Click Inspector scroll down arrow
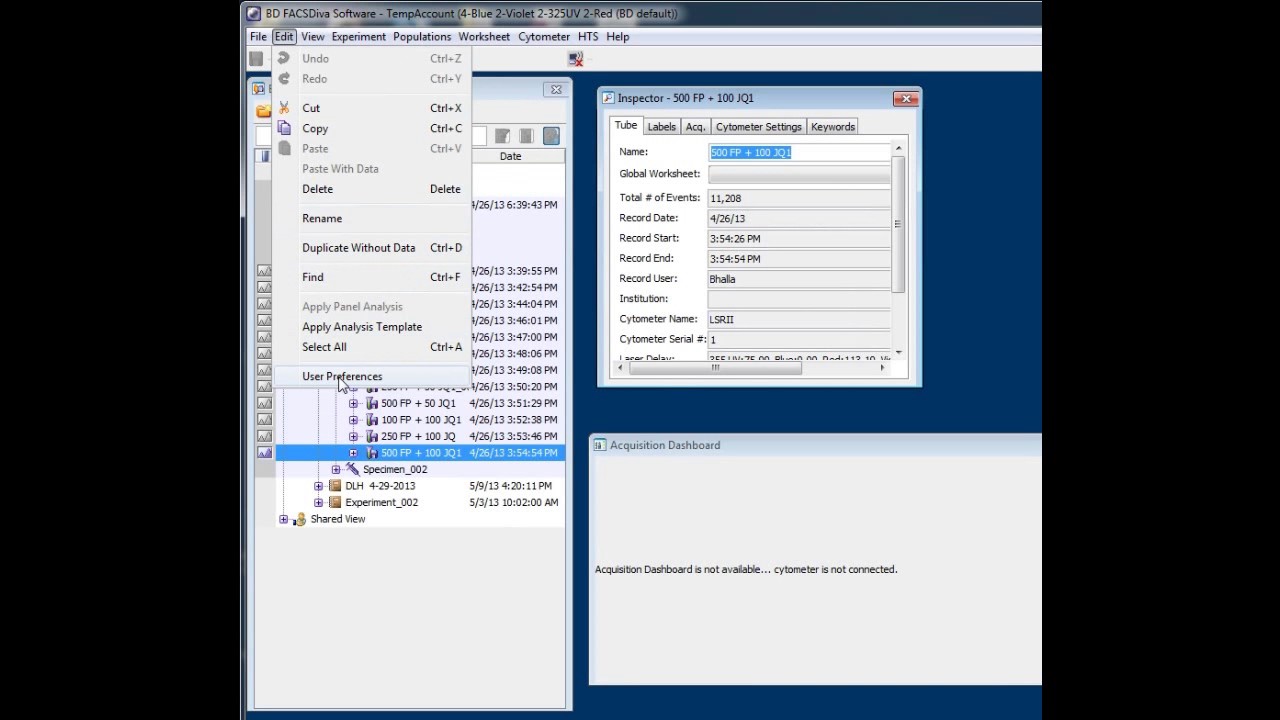The width and height of the screenshot is (1280, 720). click(x=898, y=352)
